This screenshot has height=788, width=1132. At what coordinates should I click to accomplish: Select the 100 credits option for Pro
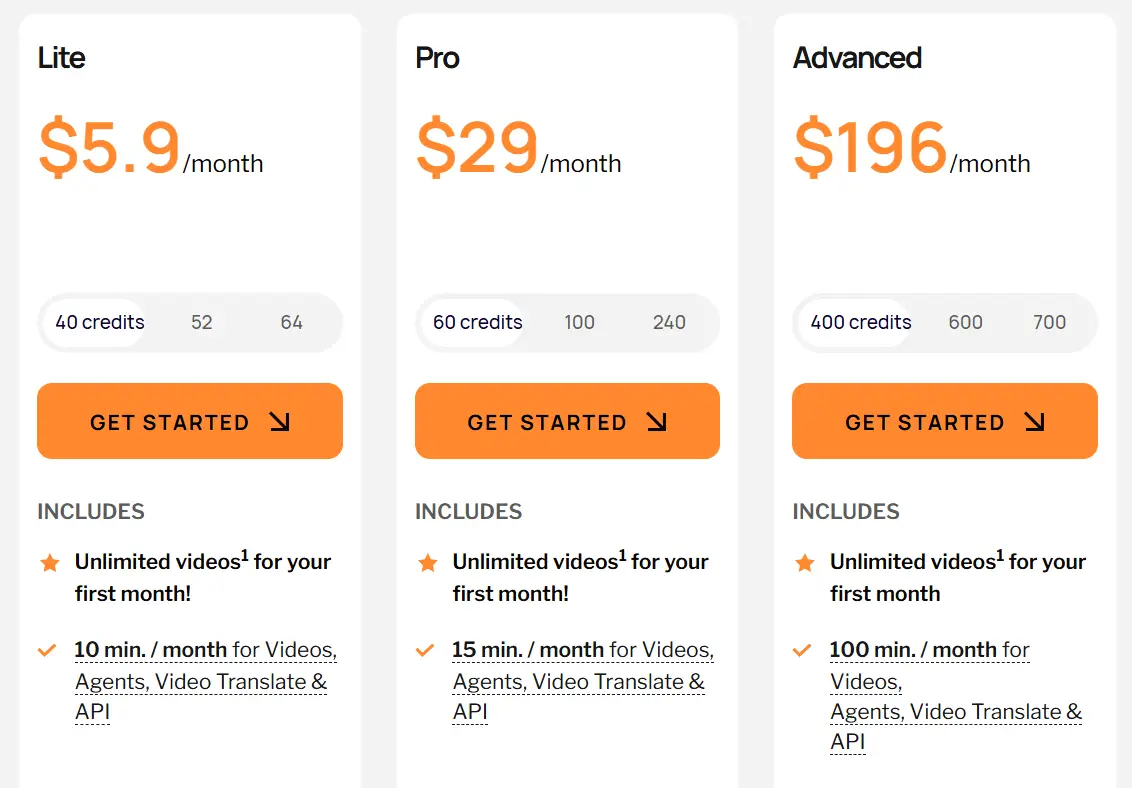(579, 323)
